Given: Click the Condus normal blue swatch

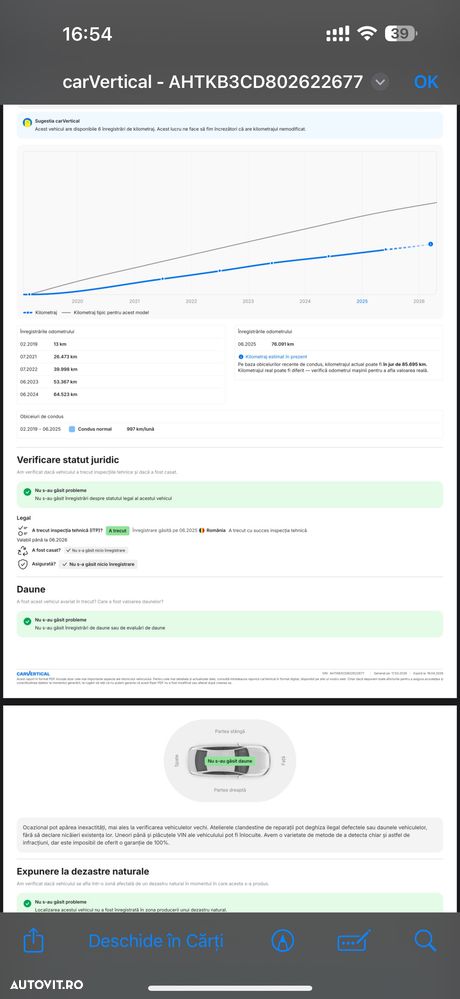Looking at the screenshot, I should coord(72,429).
